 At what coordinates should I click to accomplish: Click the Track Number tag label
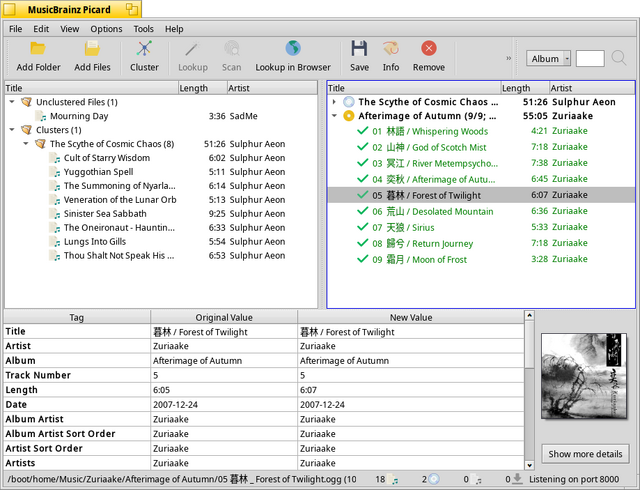[x=38, y=375]
